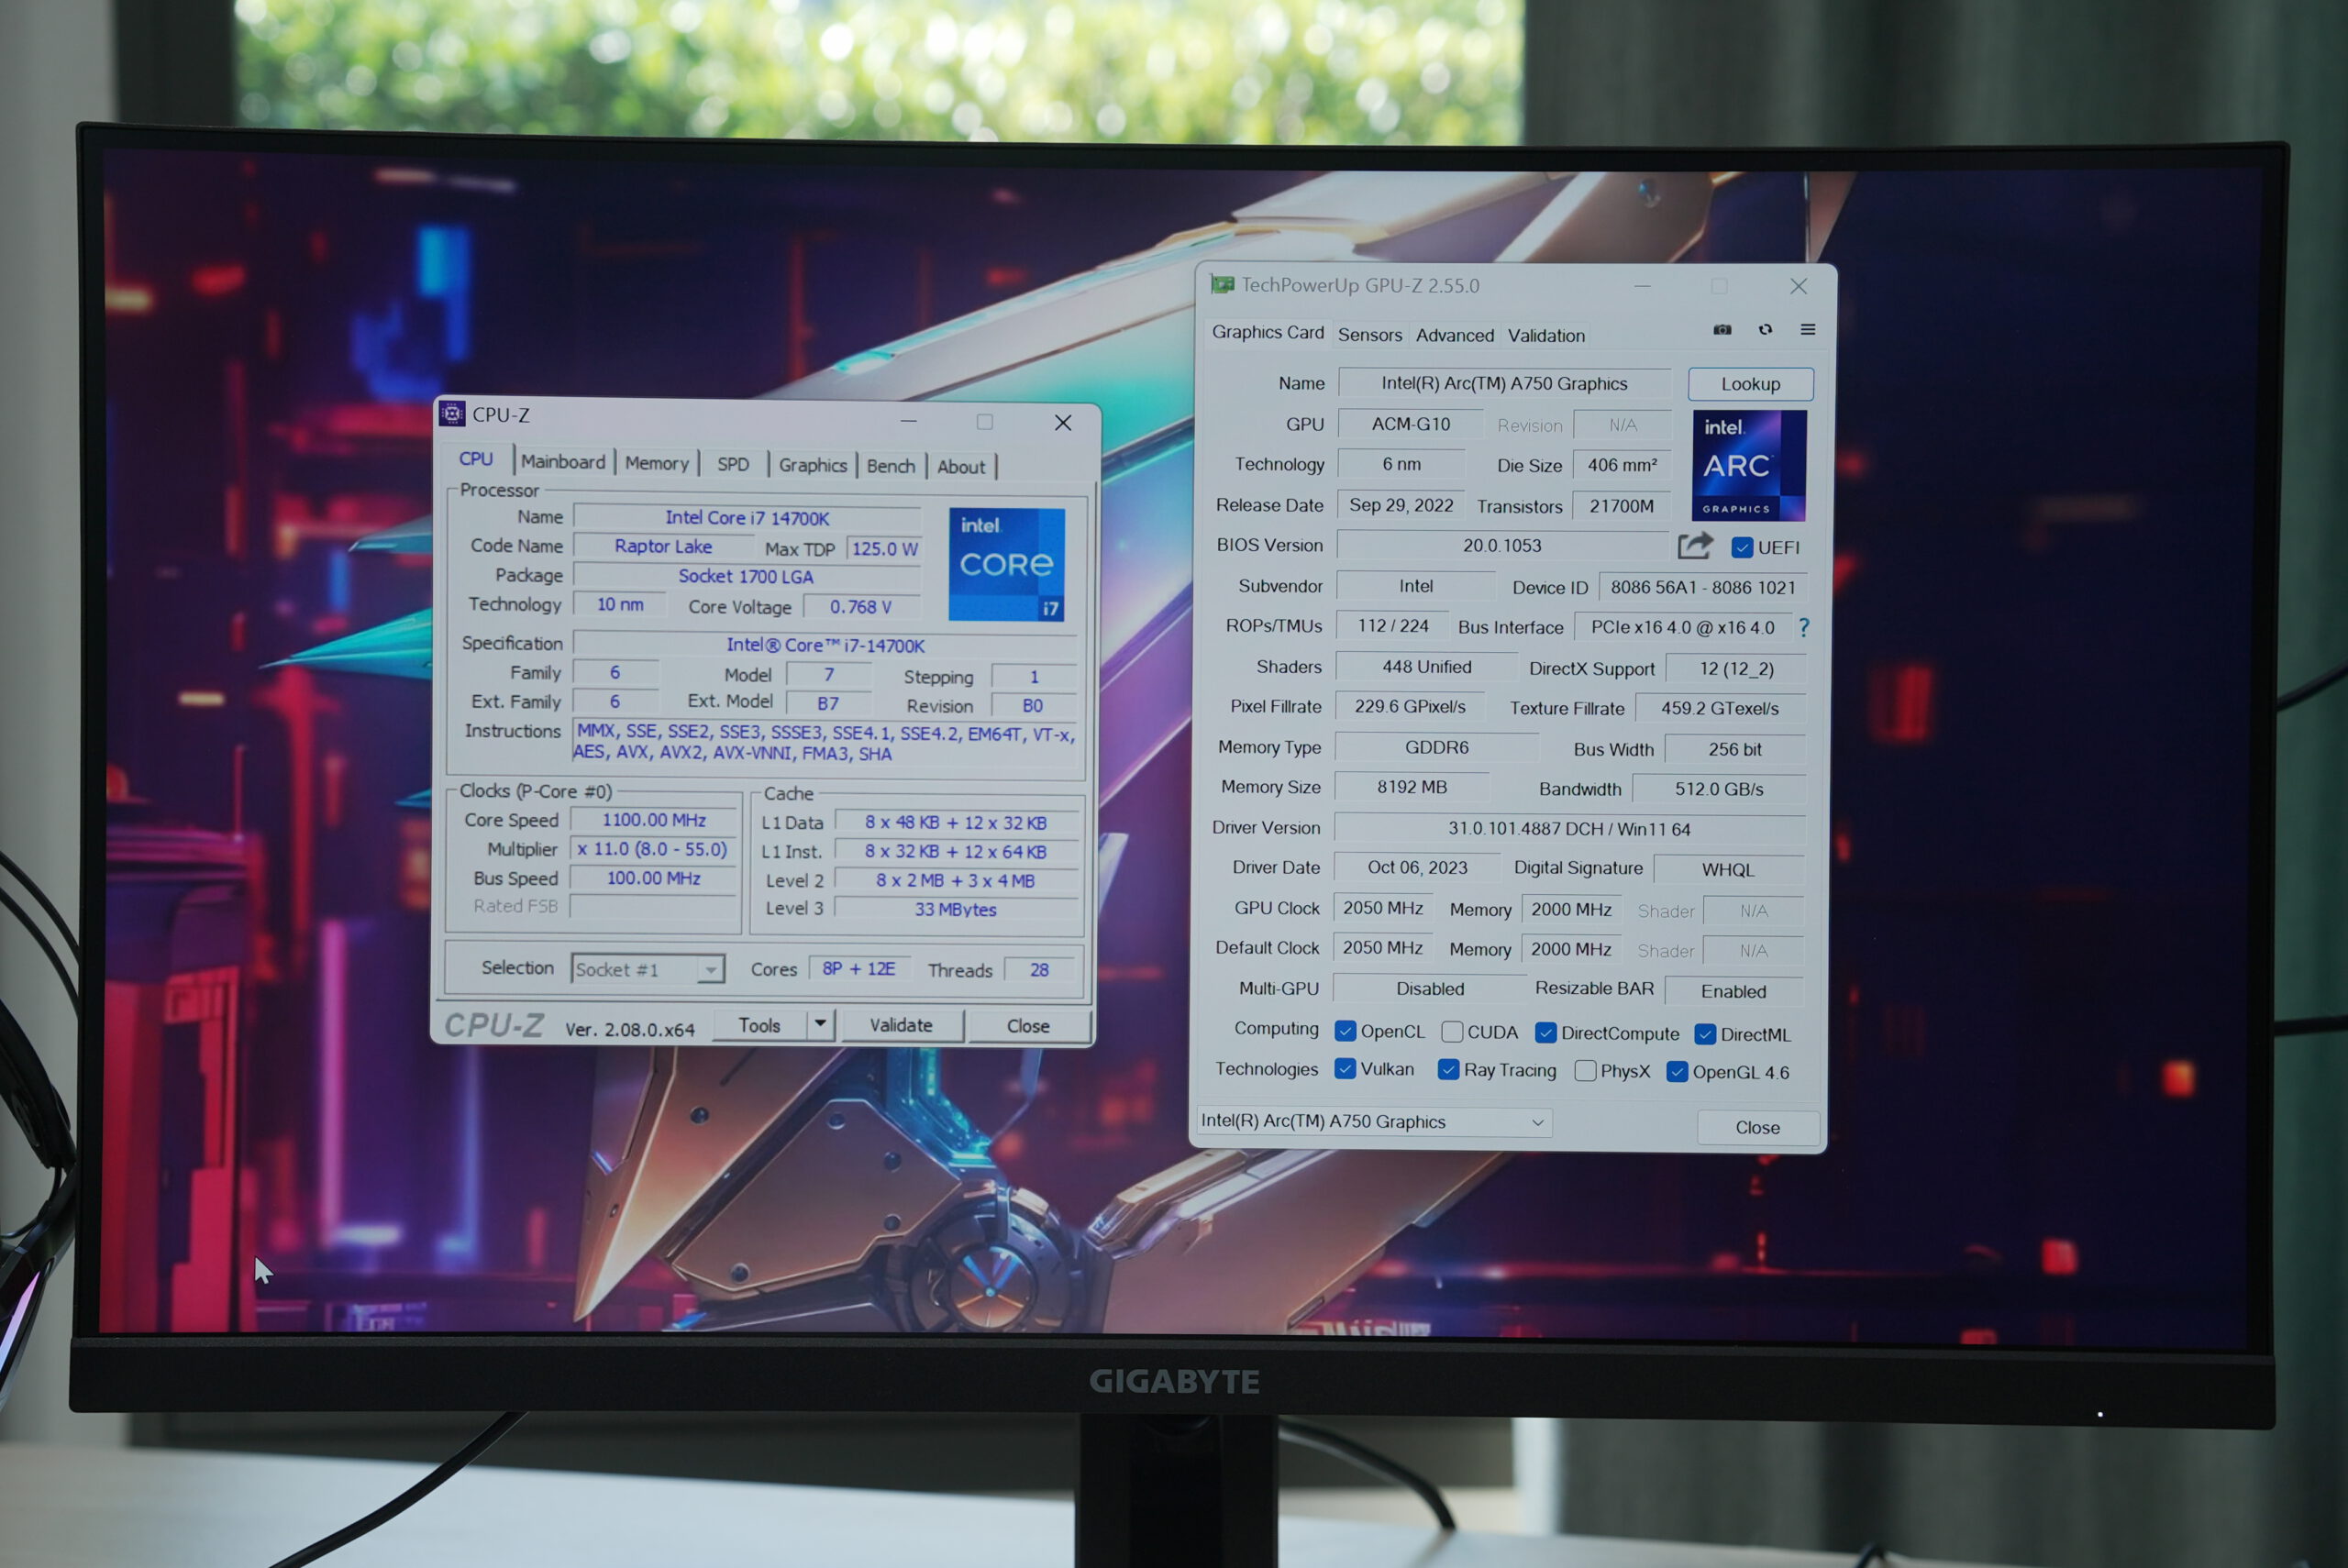Screen dimensions: 2348x1568
Task: Click the Threads value 28
Action: point(1039,970)
